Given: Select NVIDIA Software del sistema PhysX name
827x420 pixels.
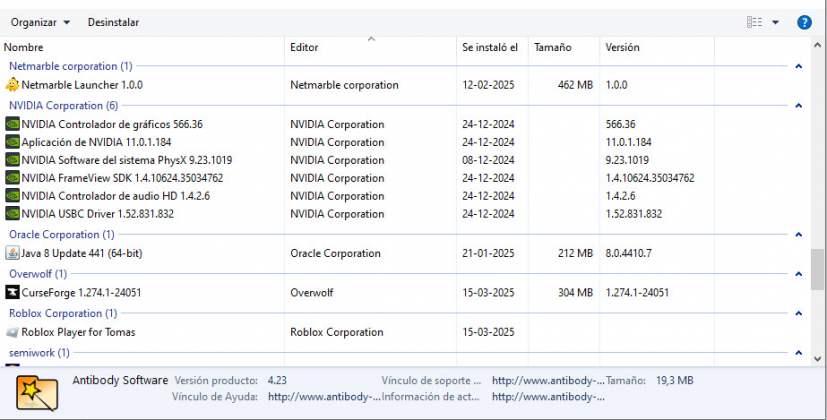Looking at the screenshot, I should pyautogui.click(x=127, y=160).
